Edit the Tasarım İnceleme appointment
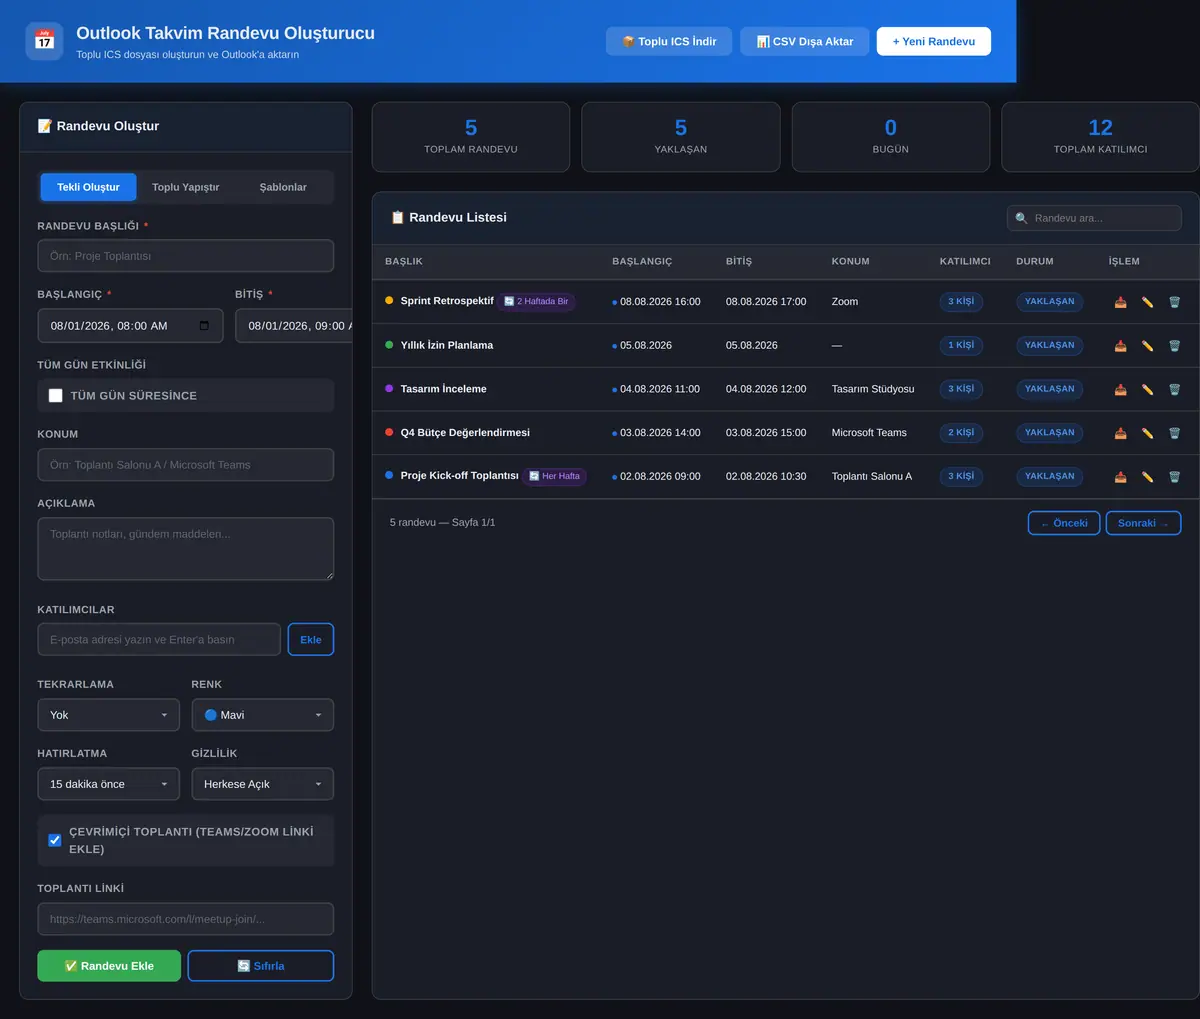 (x=1147, y=389)
